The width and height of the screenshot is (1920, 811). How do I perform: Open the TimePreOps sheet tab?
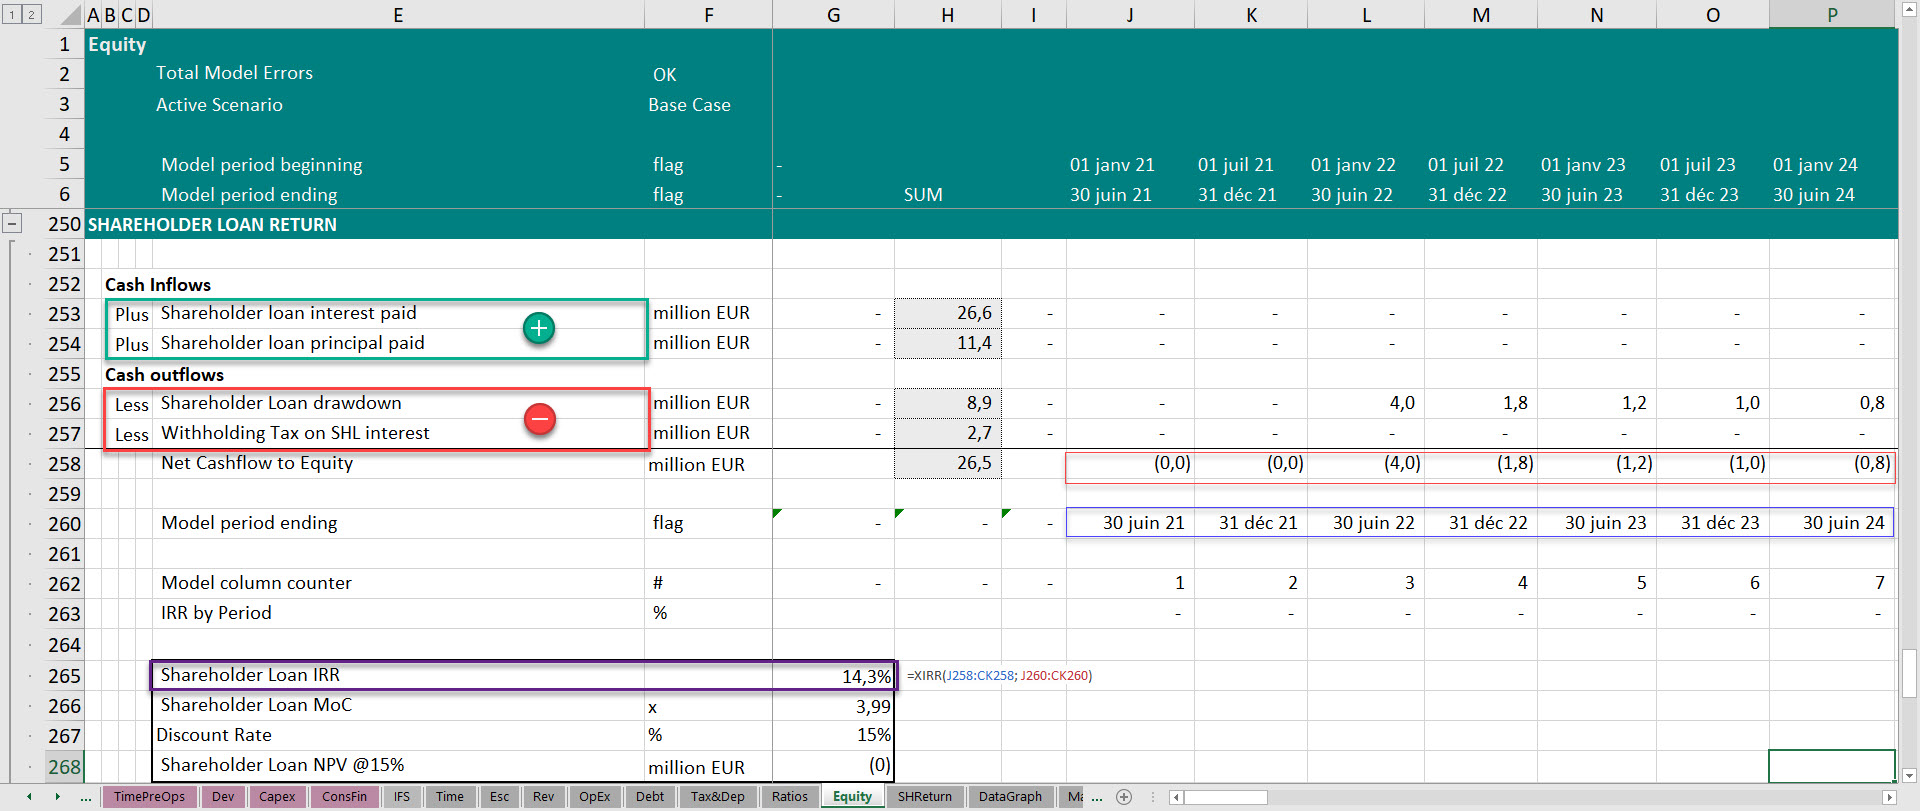click(x=149, y=797)
